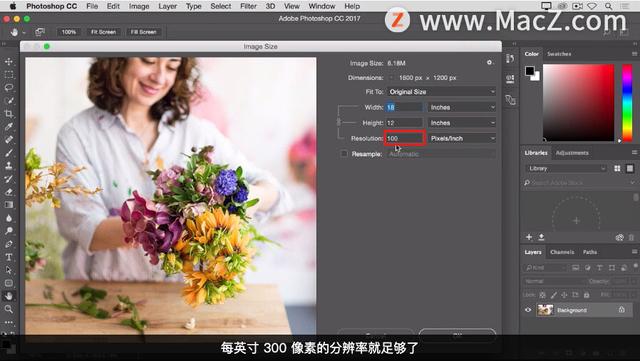Open the History panel icon

coord(510,59)
